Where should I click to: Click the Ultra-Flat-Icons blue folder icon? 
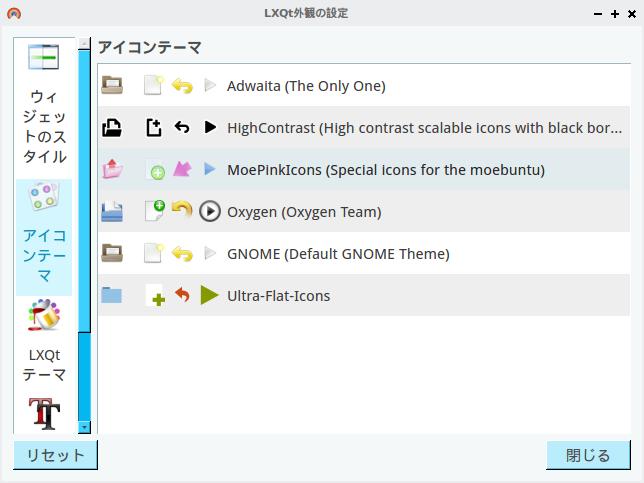(x=112, y=295)
